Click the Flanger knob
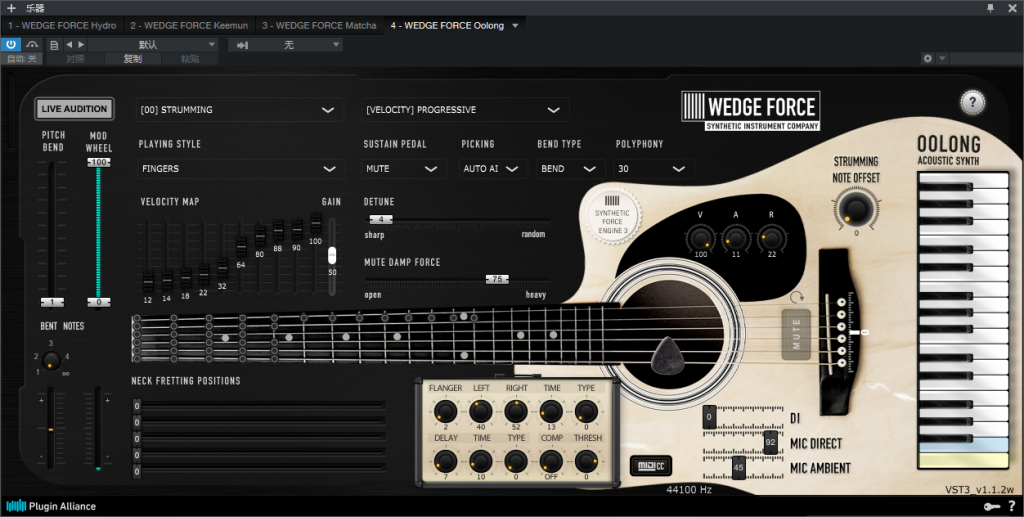The height and width of the screenshot is (517, 1024). [x=445, y=412]
